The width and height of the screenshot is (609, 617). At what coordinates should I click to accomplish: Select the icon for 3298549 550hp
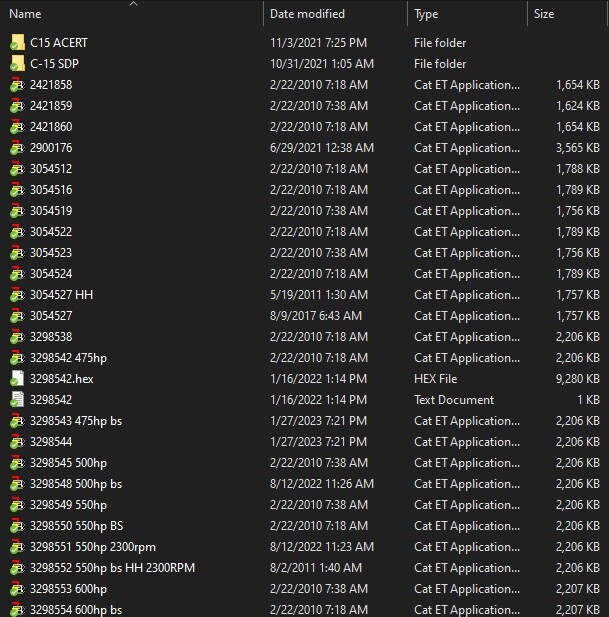[17, 505]
